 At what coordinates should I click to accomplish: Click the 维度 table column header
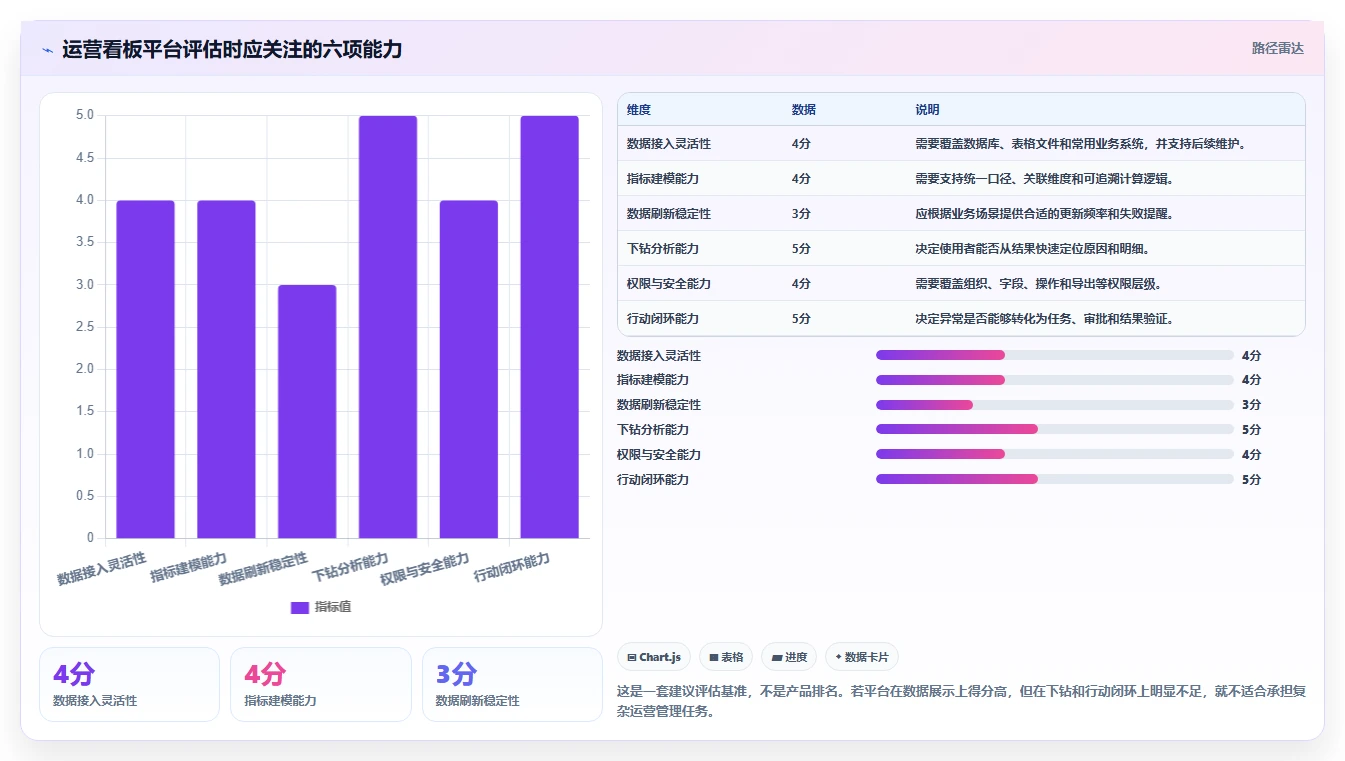coord(639,110)
